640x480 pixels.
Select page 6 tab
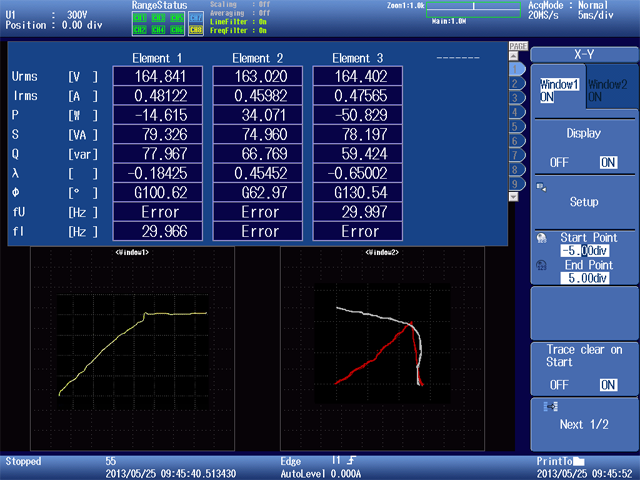point(517,141)
